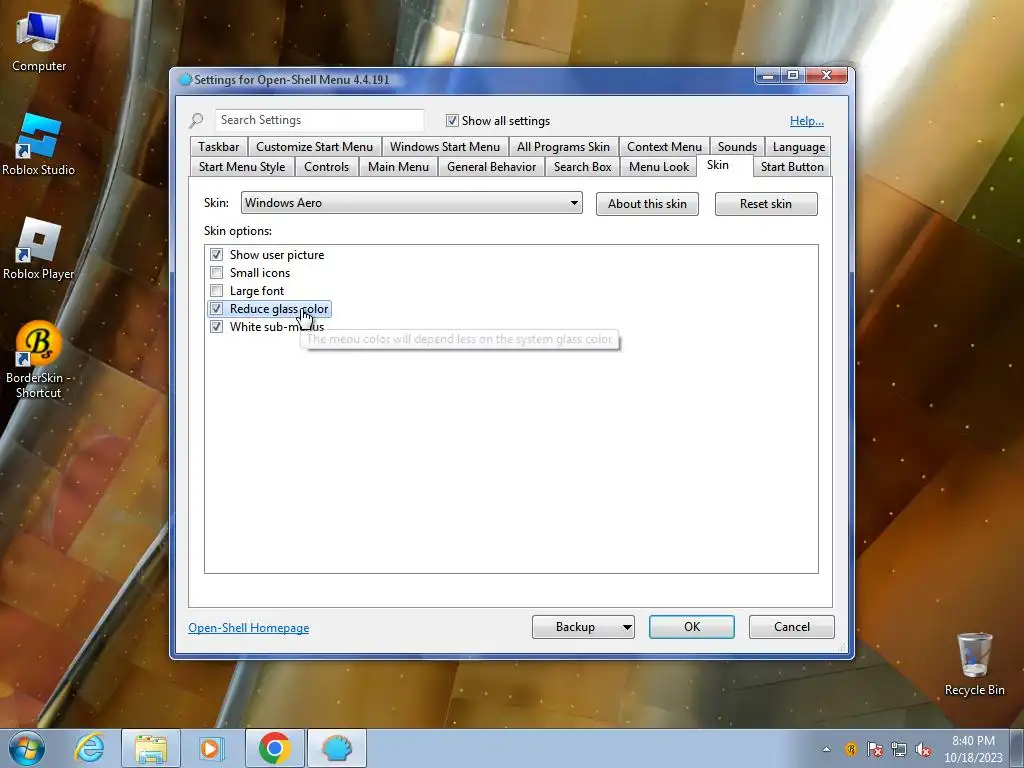
Task: Open the Language tab
Action: [x=799, y=147]
